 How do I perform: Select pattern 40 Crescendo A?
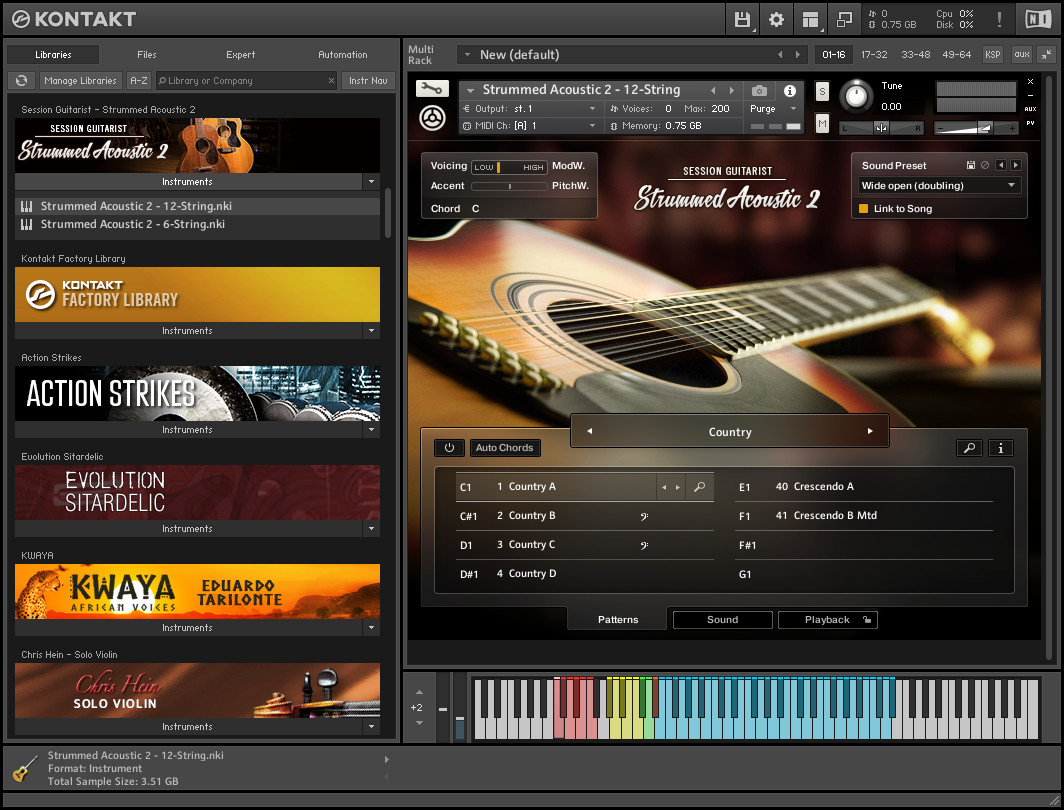pyautogui.click(x=863, y=486)
